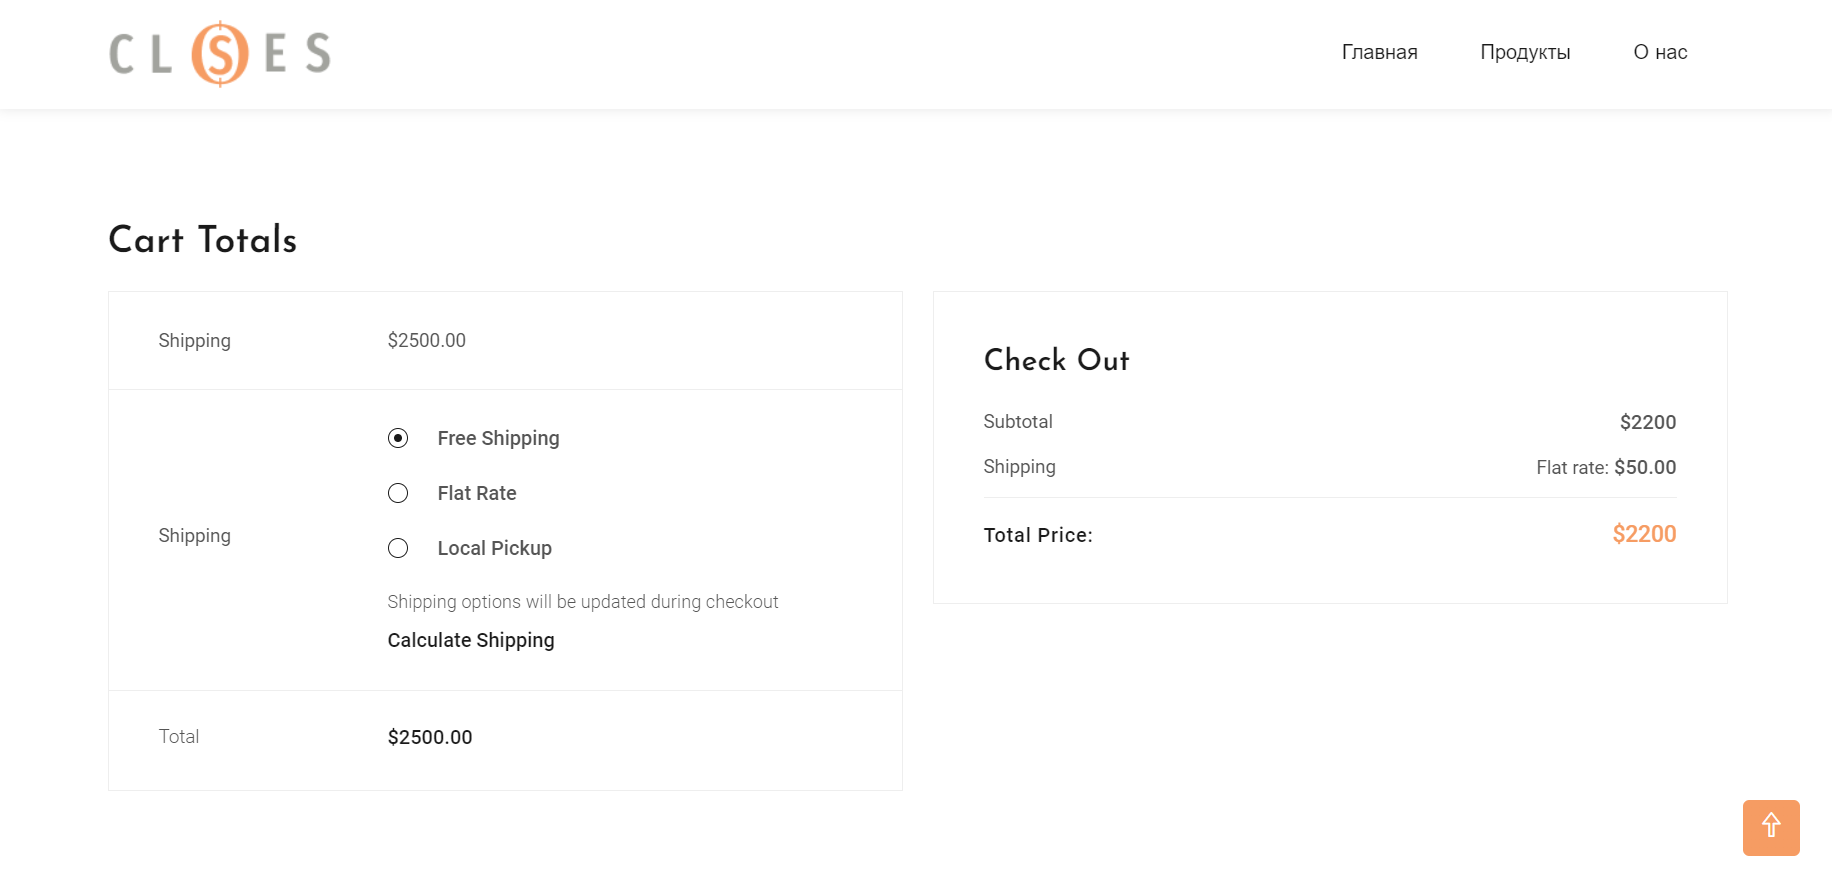The width and height of the screenshot is (1832, 891).
Task: Click the Local Pickup label text
Action: point(494,548)
